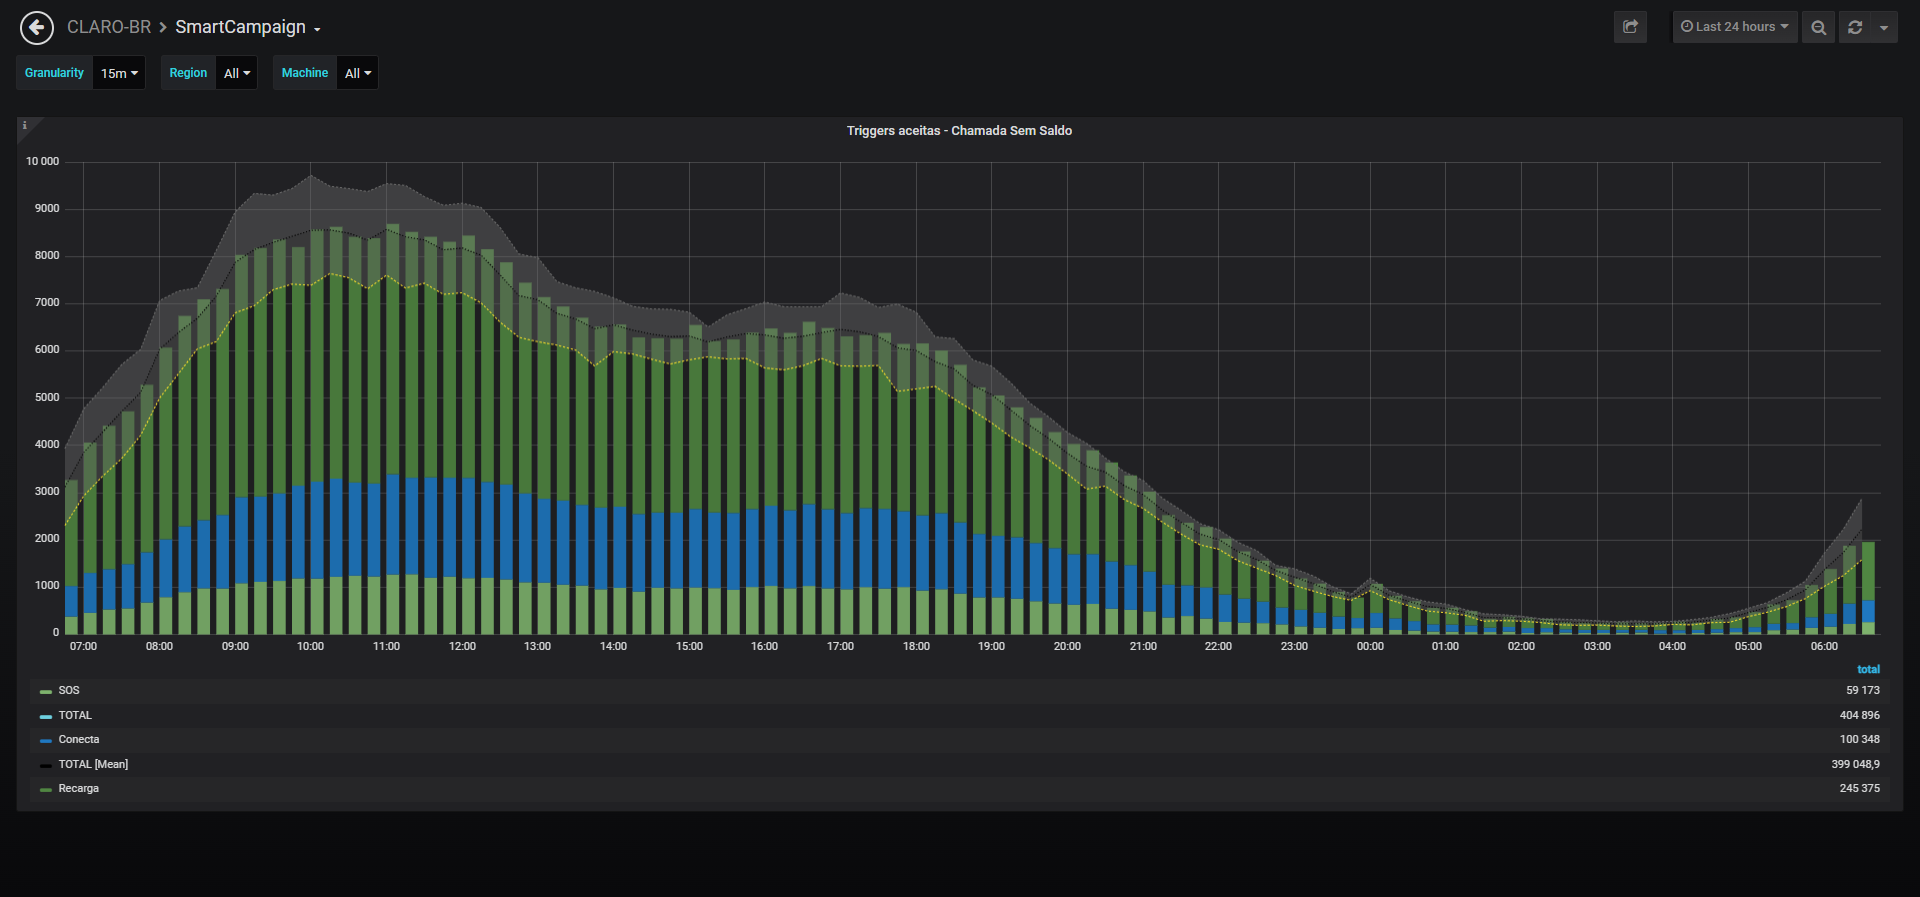Click the Granularity variable label

(54, 73)
